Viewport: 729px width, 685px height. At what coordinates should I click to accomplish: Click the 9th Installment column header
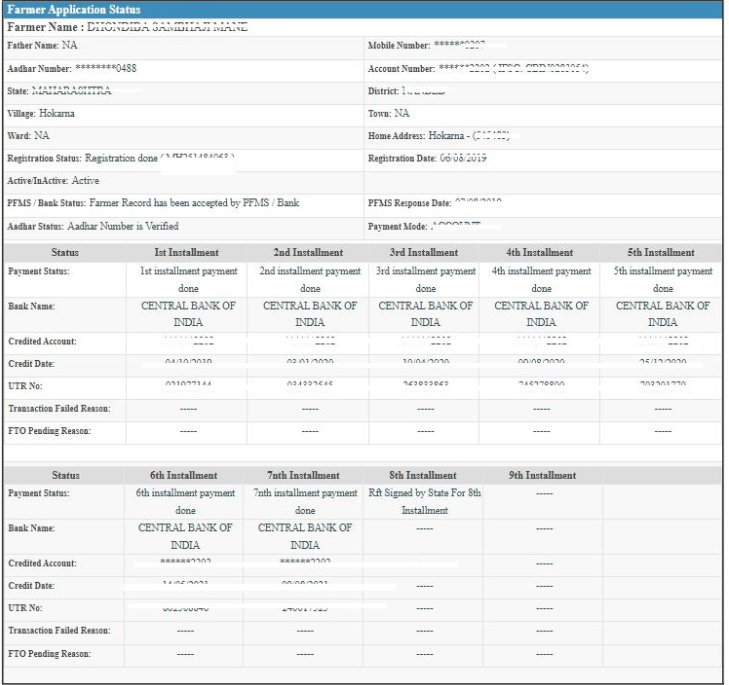point(543,475)
